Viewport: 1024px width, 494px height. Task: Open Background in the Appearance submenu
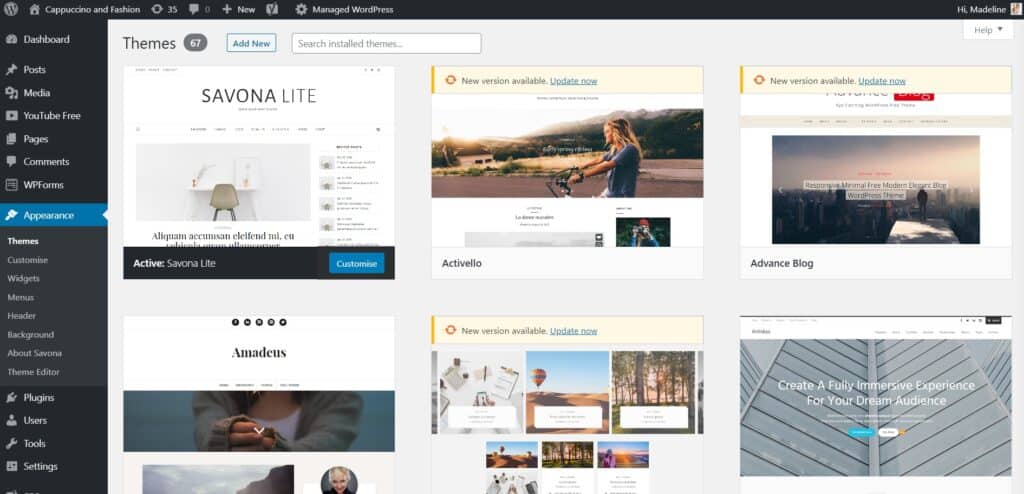click(31, 335)
